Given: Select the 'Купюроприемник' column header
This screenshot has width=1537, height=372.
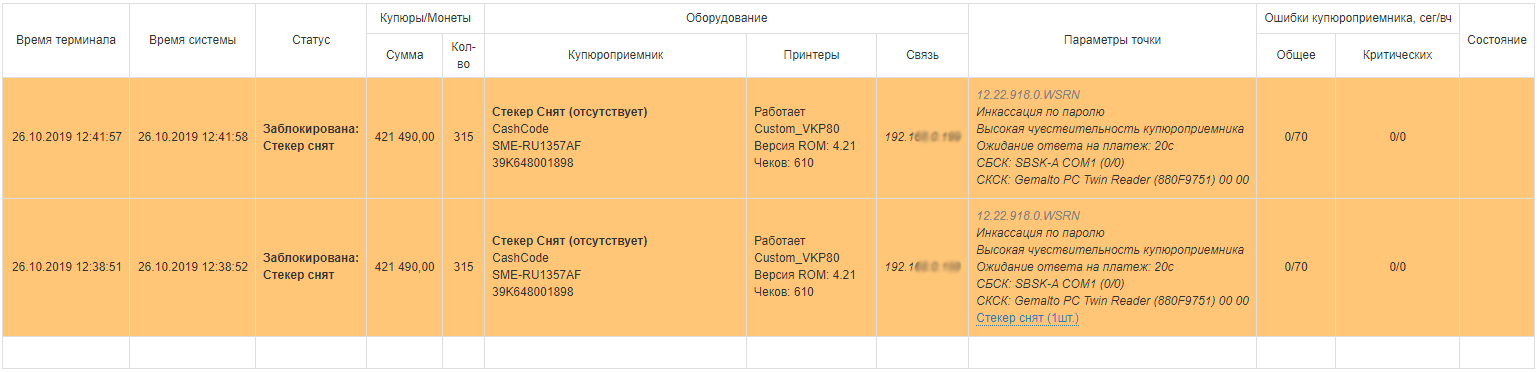Looking at the screenshot, I should (x=615, y=55).
